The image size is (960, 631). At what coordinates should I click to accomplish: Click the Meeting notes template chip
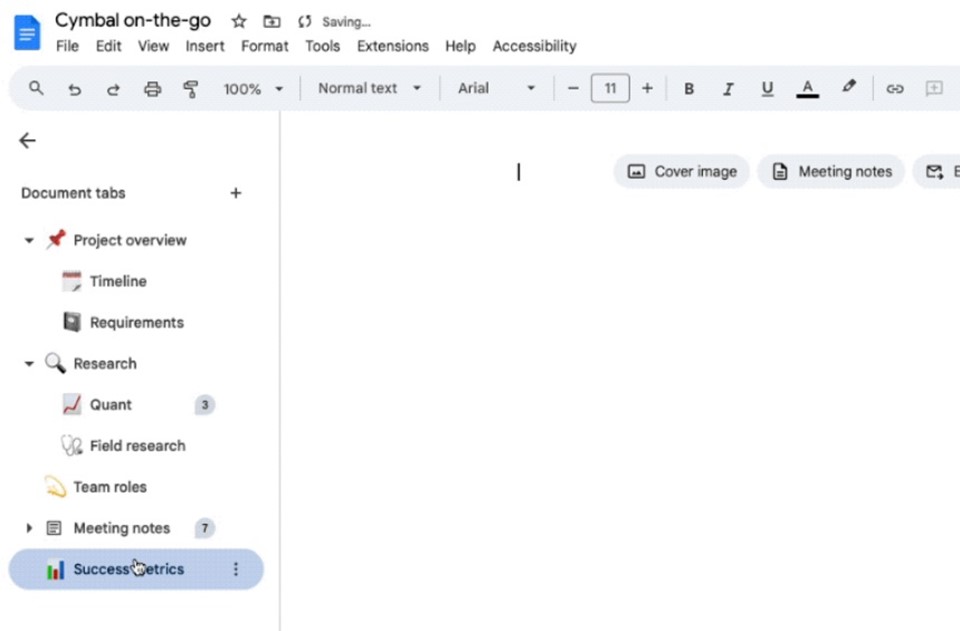[x=831, y=172]
